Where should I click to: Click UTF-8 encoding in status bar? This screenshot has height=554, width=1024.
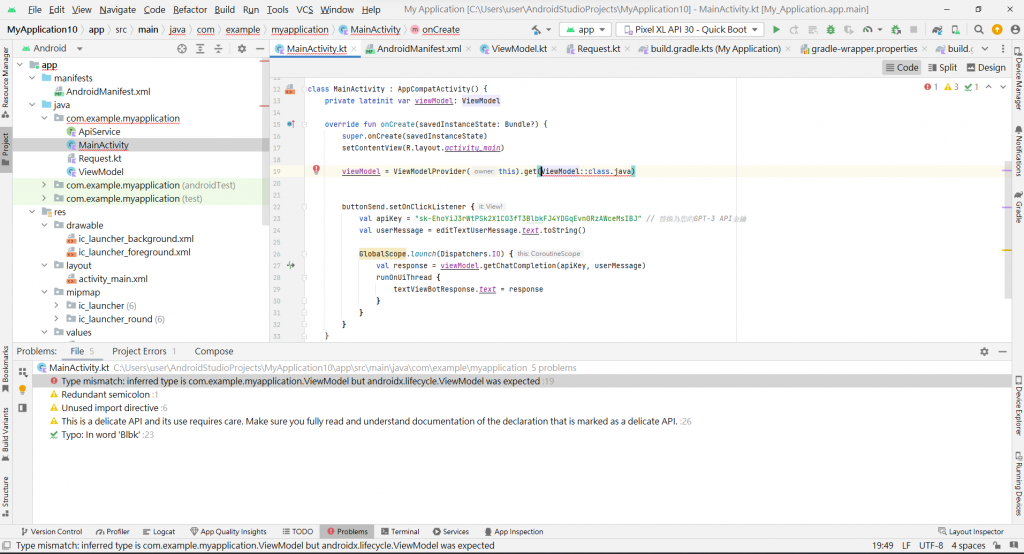931,546
